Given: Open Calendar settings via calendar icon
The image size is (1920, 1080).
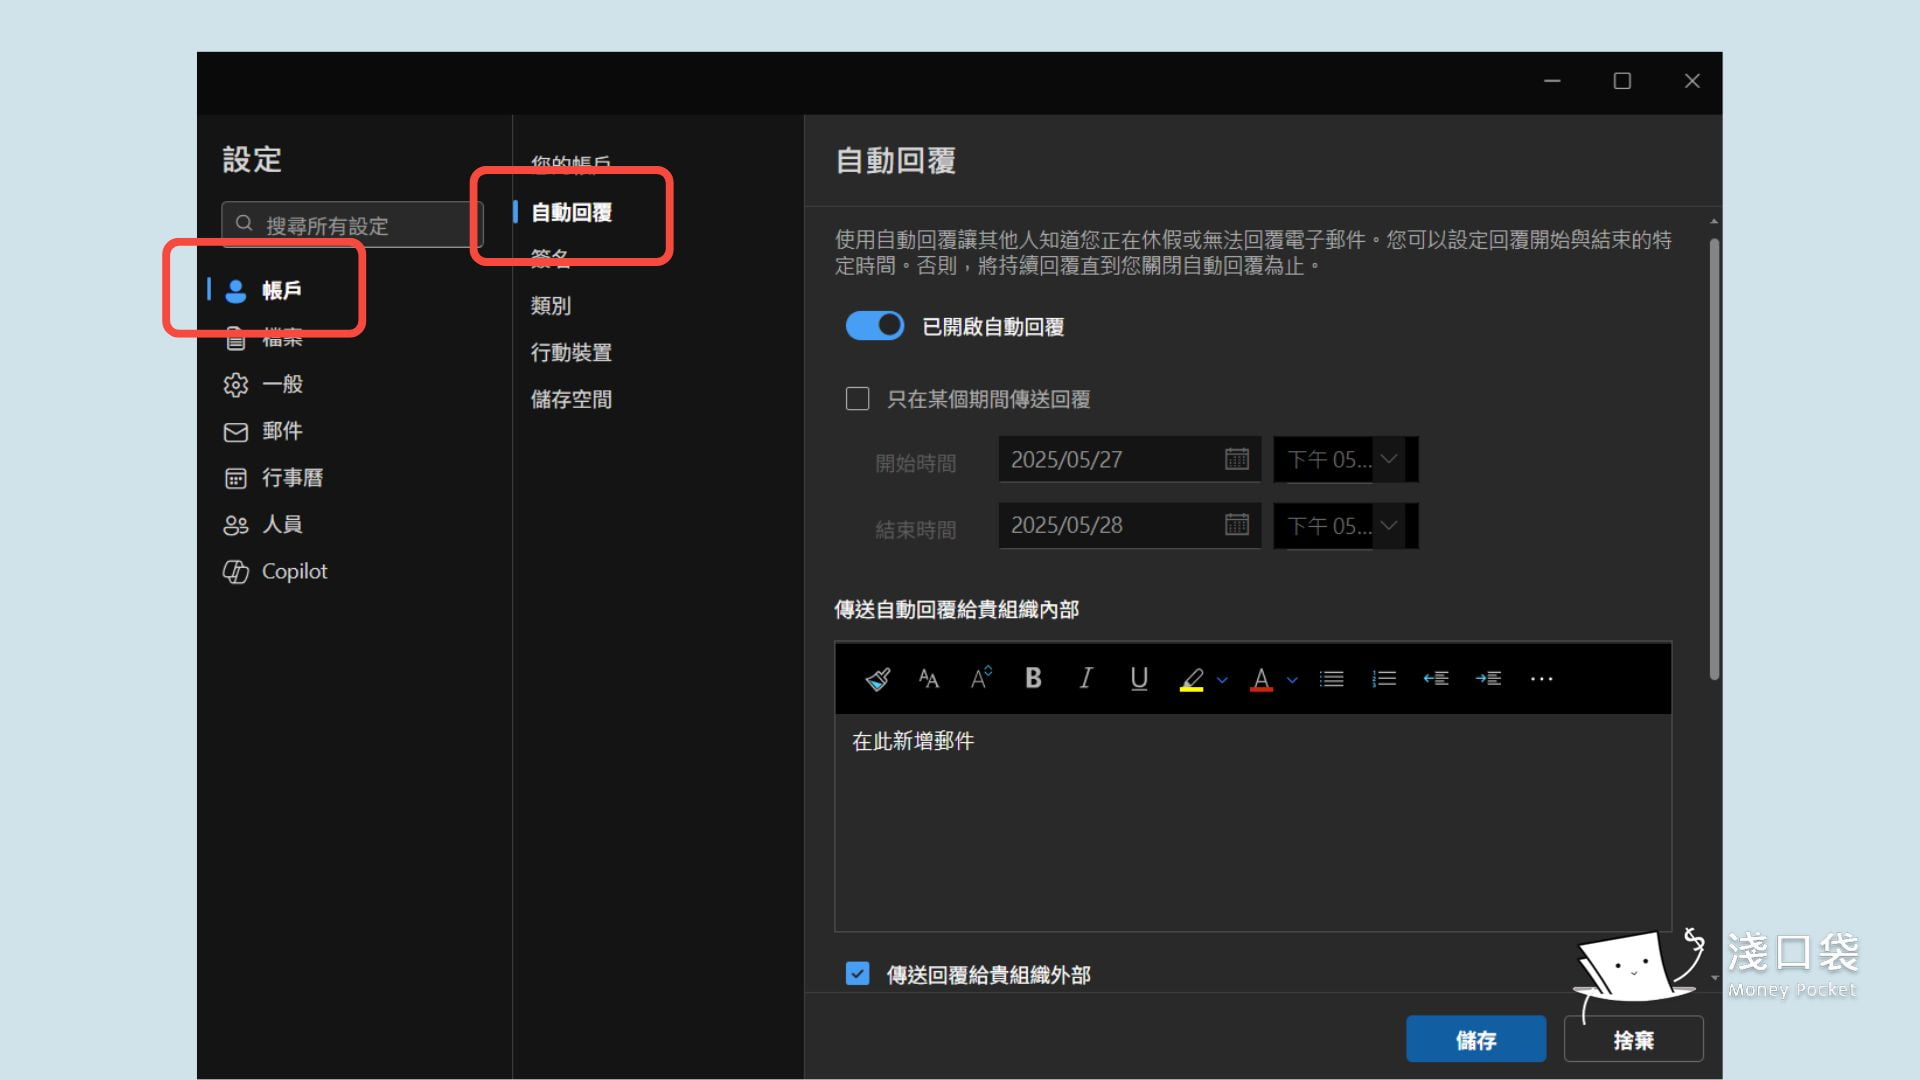Looking at the screenshot, I should click(235, 477).
